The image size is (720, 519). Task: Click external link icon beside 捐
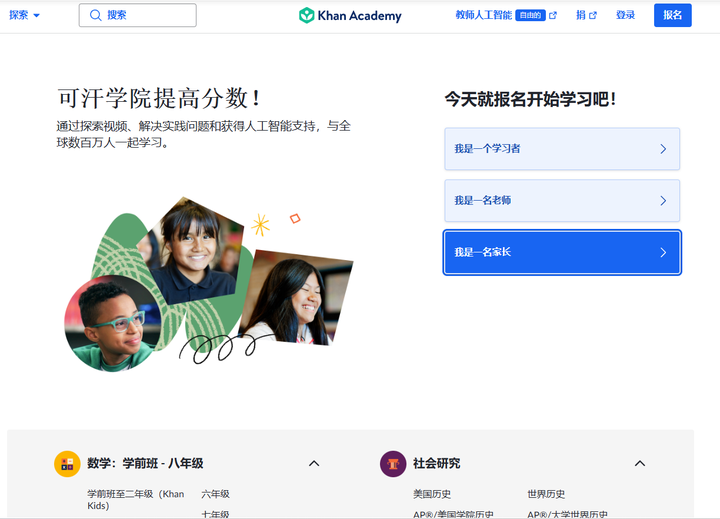point(593,15)
